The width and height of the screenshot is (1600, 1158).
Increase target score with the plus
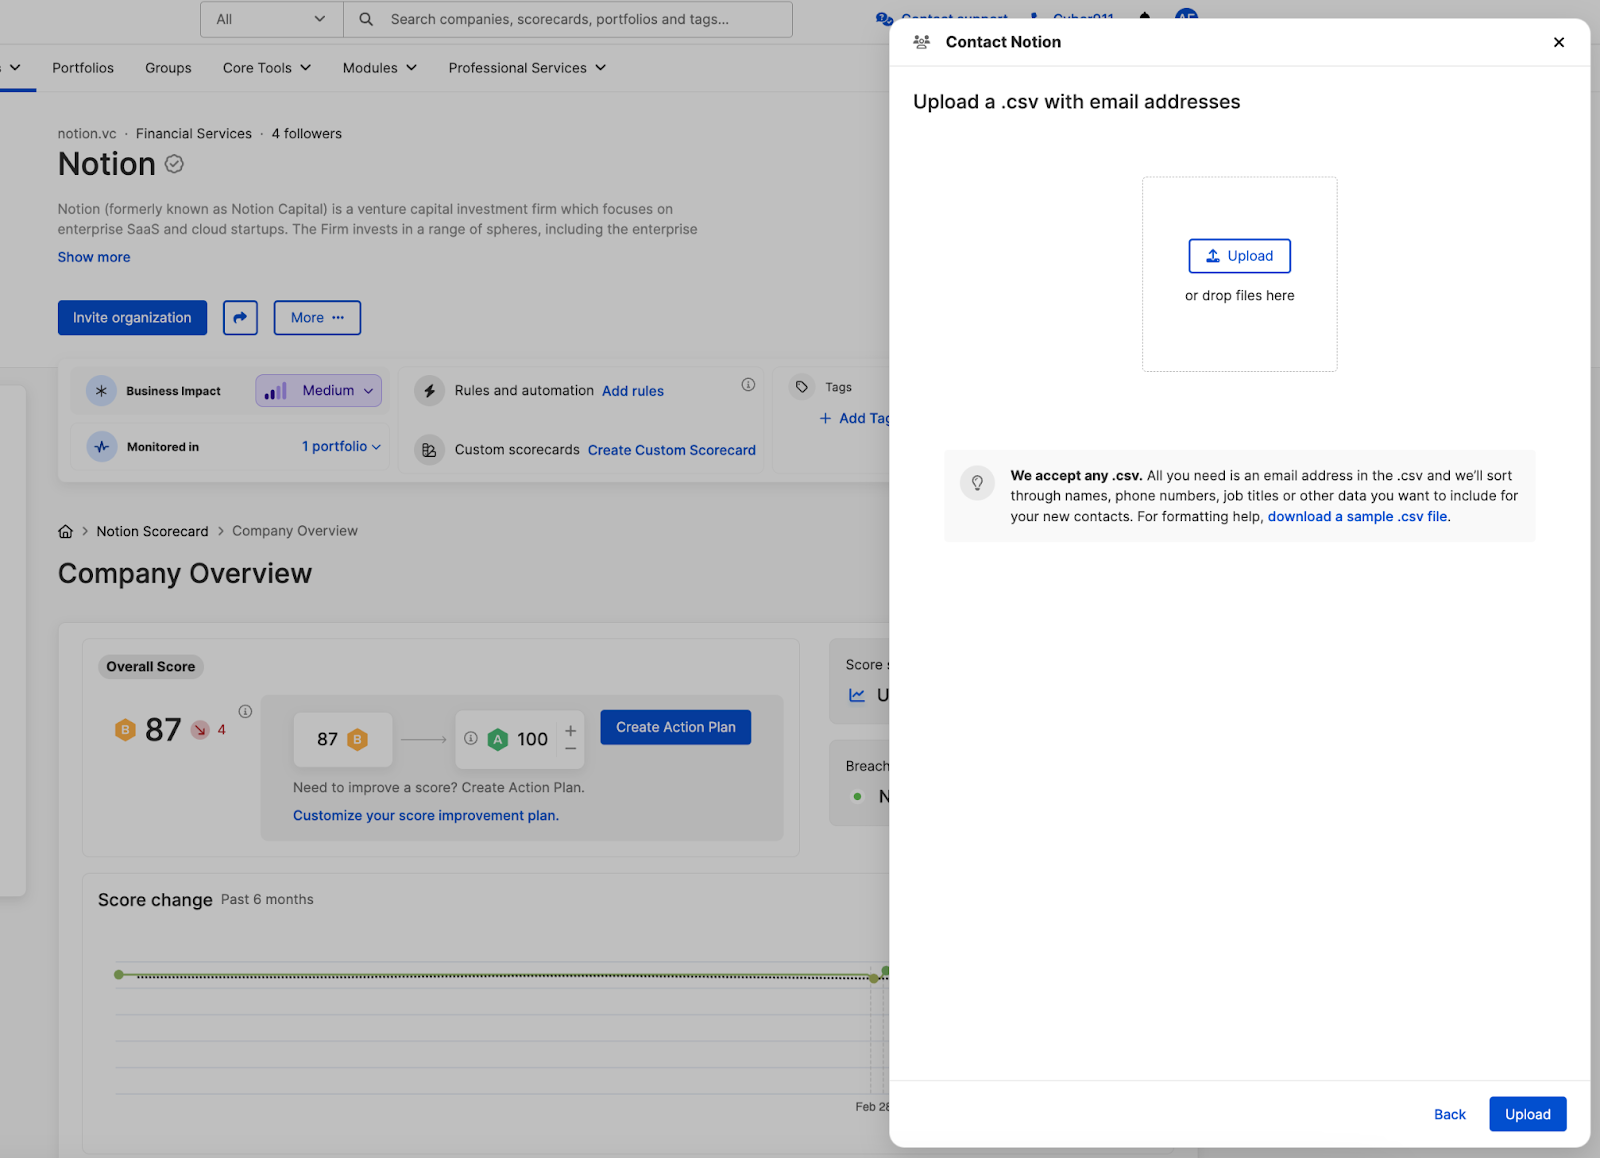point(570,730)
